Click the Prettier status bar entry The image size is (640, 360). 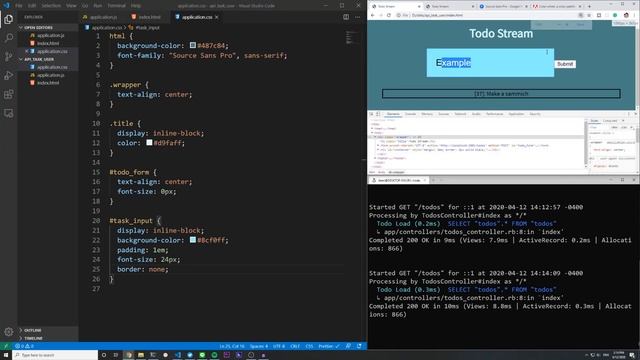coord(329,346)
